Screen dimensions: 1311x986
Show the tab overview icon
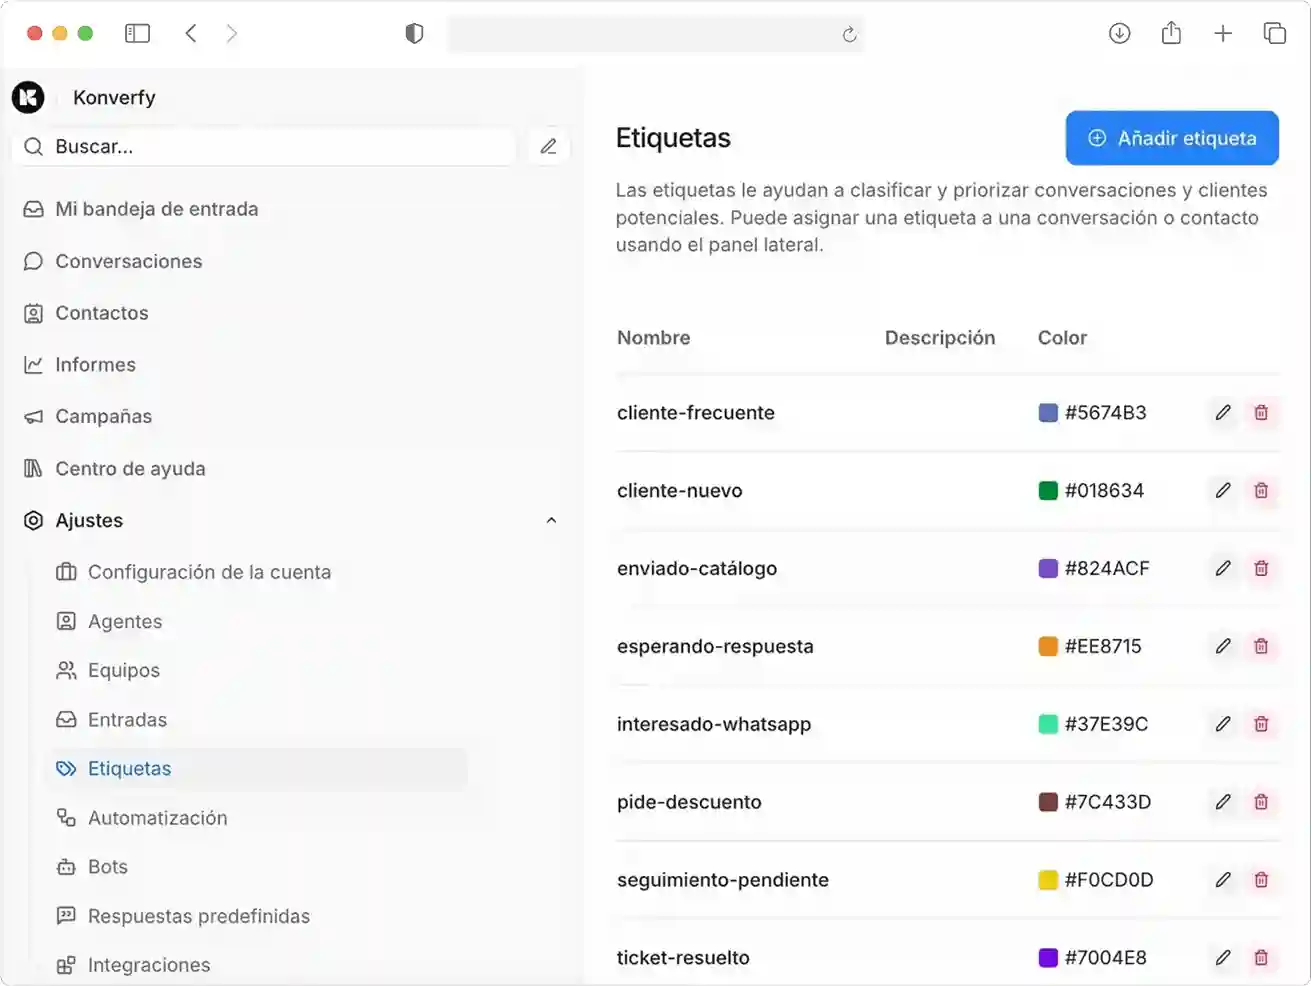coord(1275,33)
